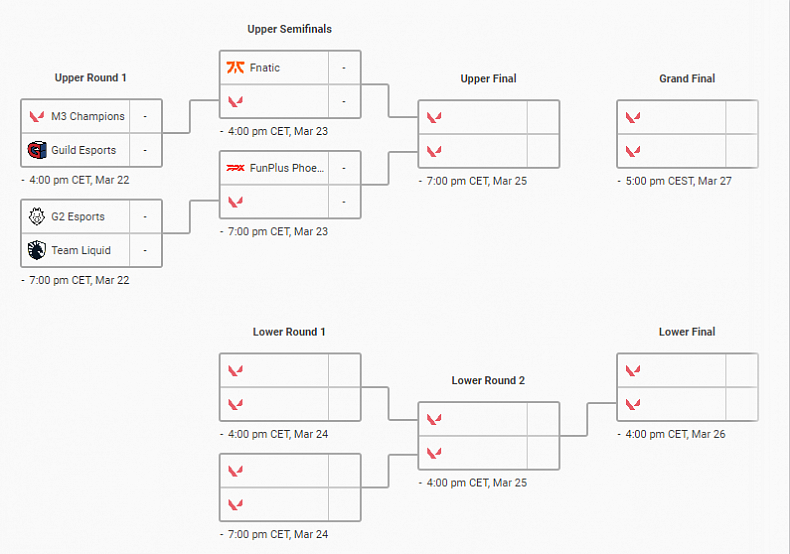Click the Fnatic team logo
Image resolution: width=790 pixels, height=554 pixels.
coord(236,68)
